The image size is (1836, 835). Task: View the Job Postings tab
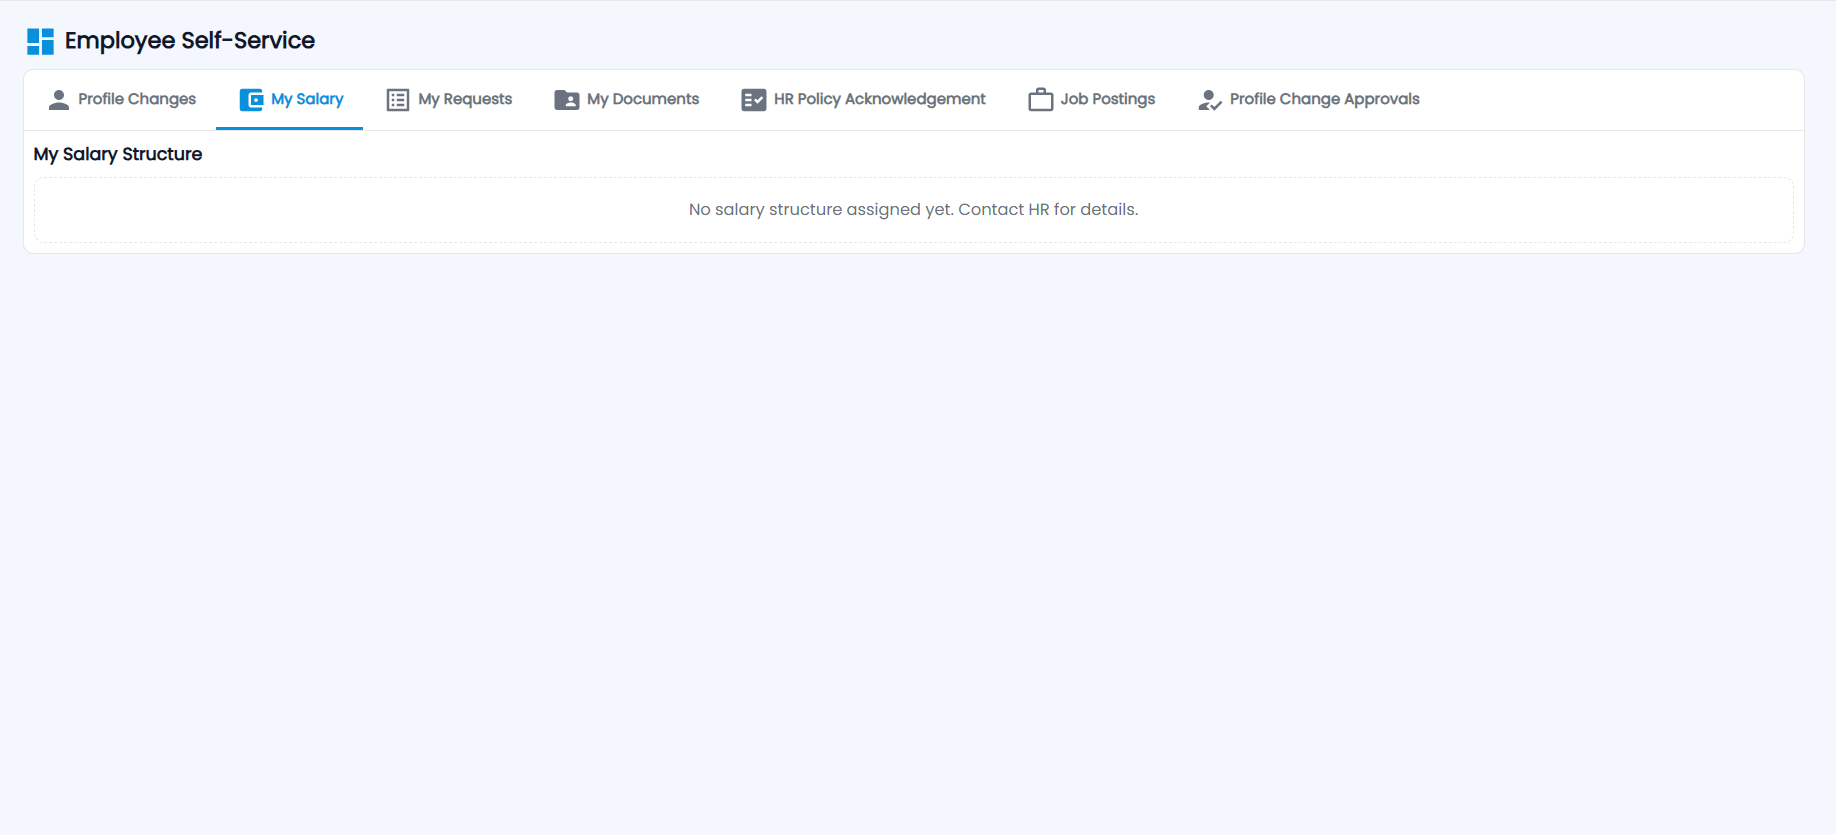pos(1092,100)
